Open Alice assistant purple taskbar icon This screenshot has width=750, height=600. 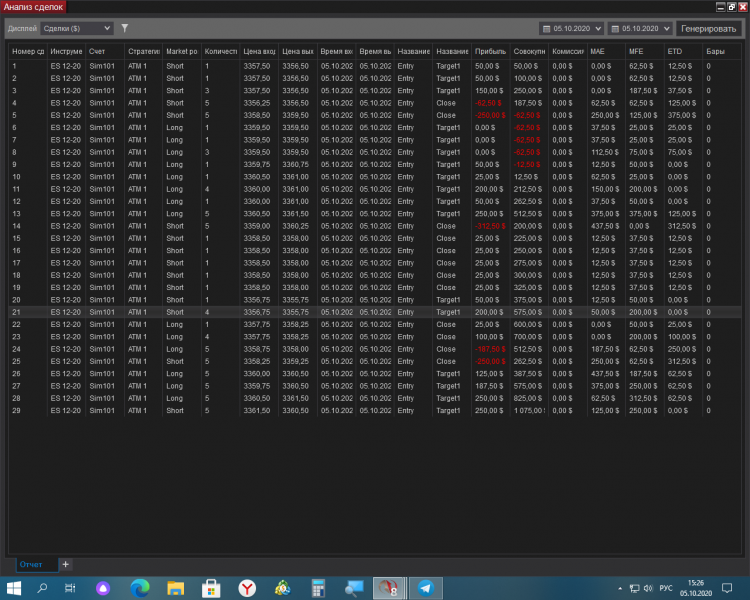click(x=103, y=588)
